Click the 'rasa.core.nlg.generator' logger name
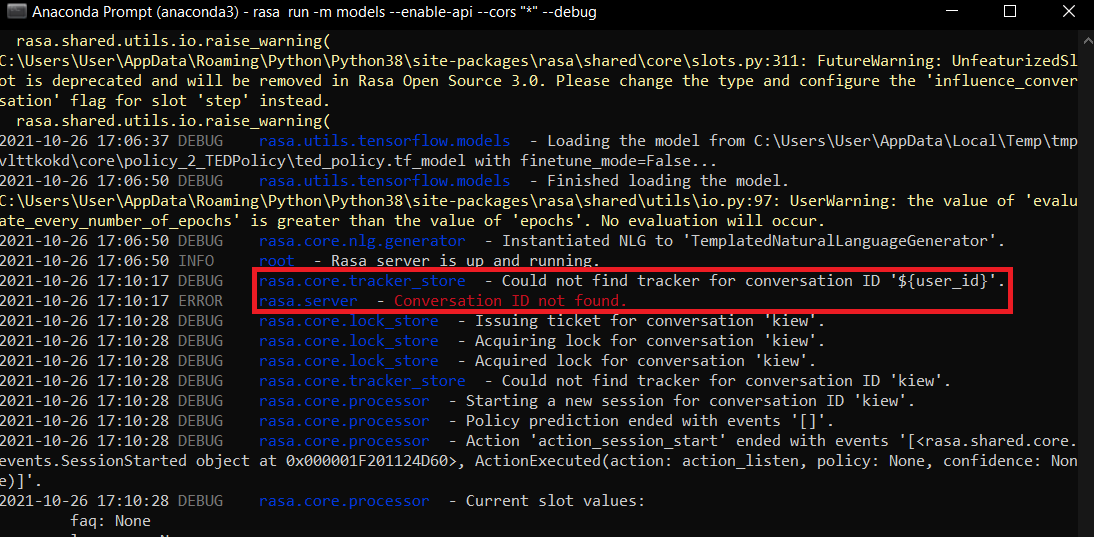 [x=361, y=241]
